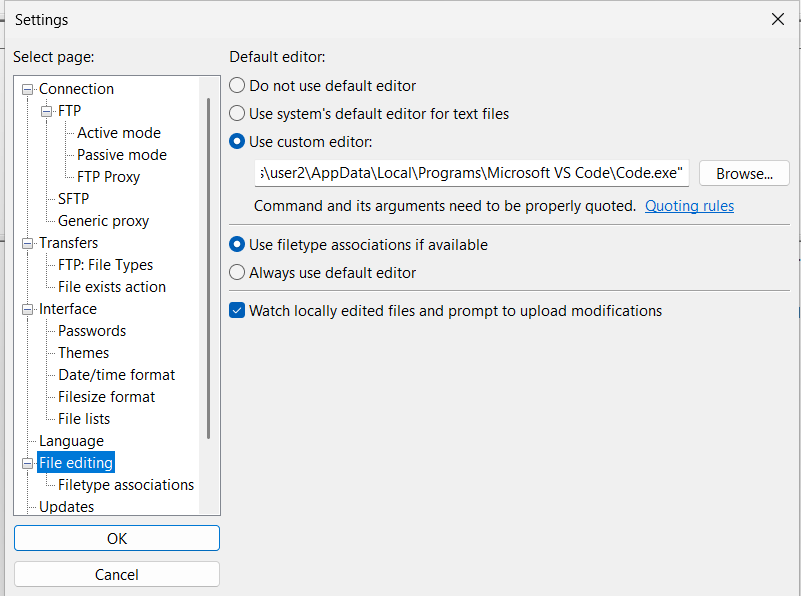Enable Always use default editor

point(237,272)
